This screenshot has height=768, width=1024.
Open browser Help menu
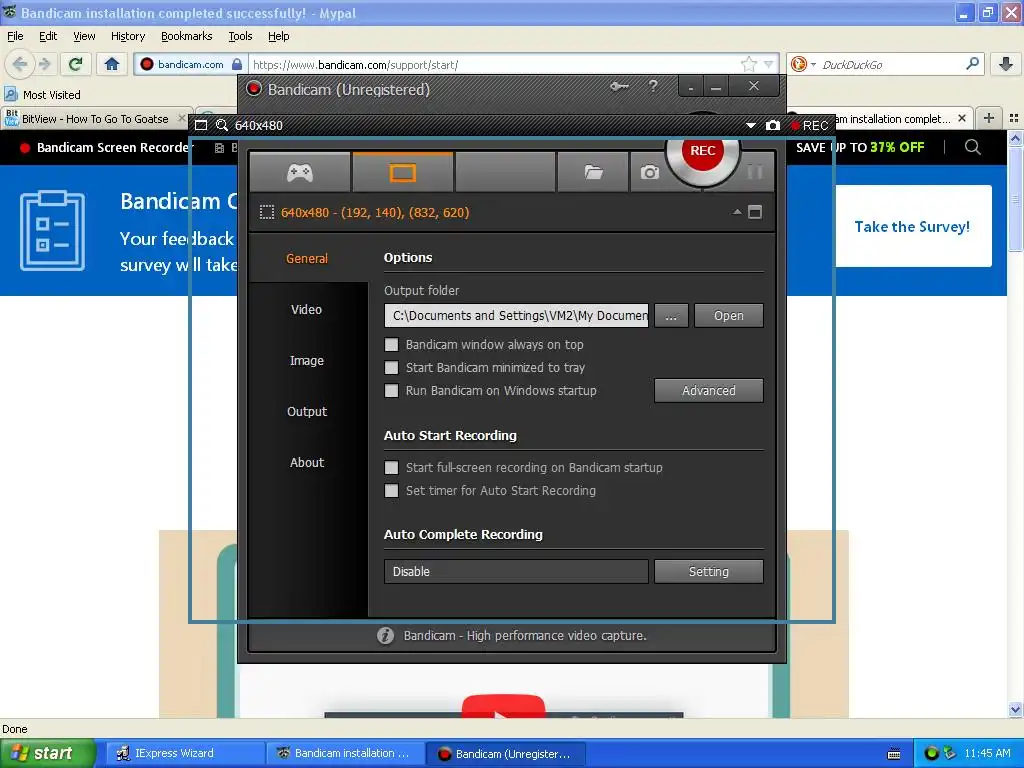click(x=278, y=36)
